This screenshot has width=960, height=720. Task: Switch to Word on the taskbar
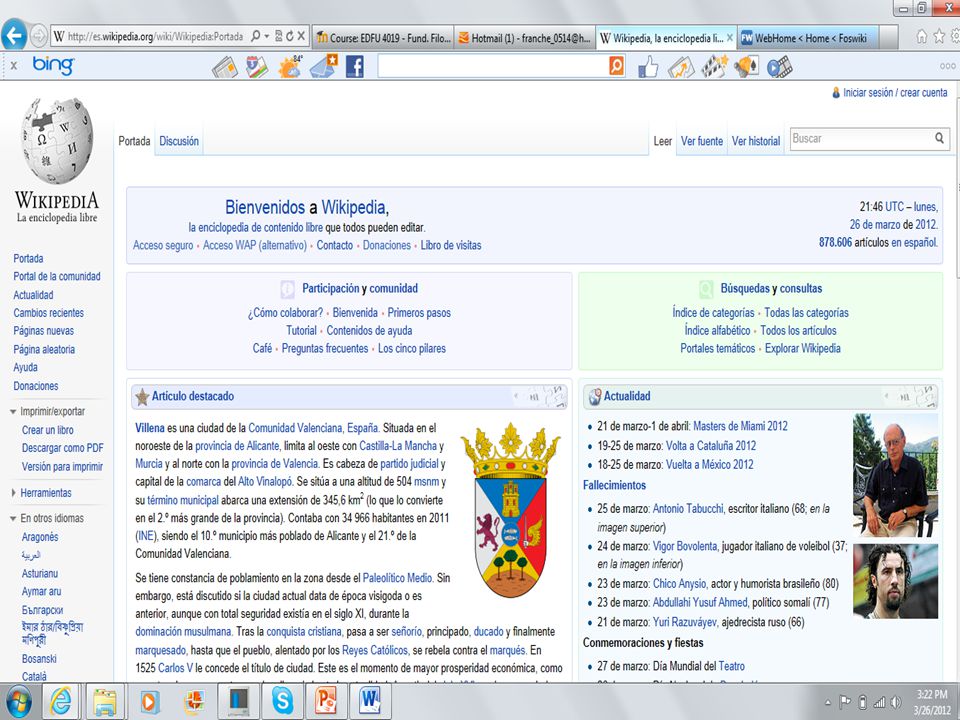(x=371, y=702)
